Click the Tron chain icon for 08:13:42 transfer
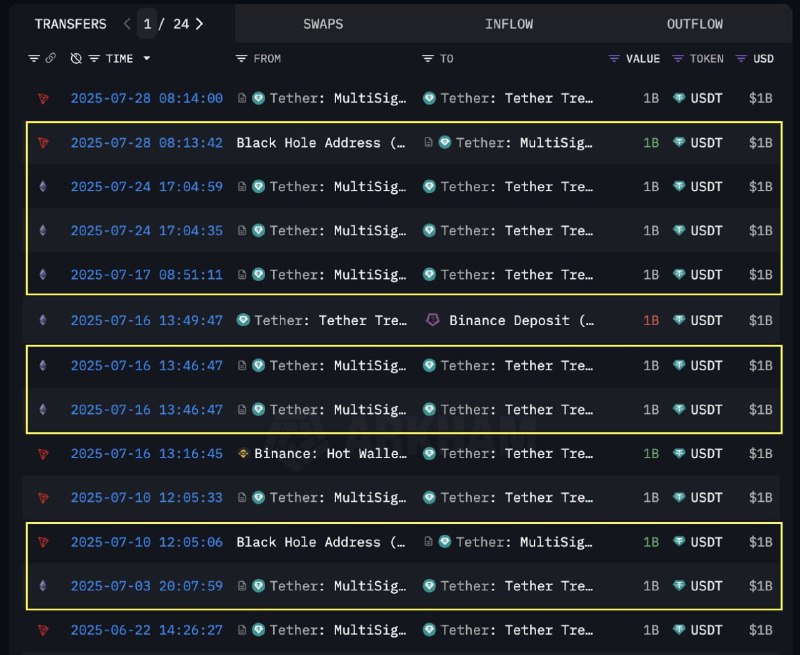This screenshot has width=800, height=655. [x=43, y=143]
